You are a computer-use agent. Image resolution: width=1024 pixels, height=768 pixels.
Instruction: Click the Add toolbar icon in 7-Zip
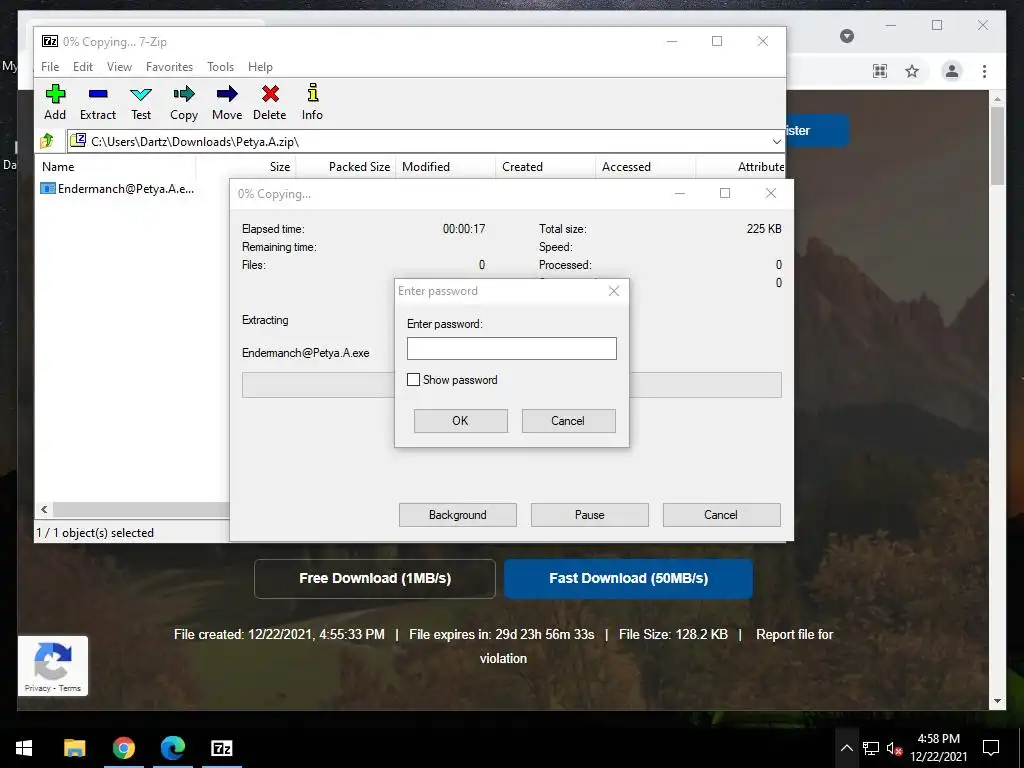click(x=55, y=102)
